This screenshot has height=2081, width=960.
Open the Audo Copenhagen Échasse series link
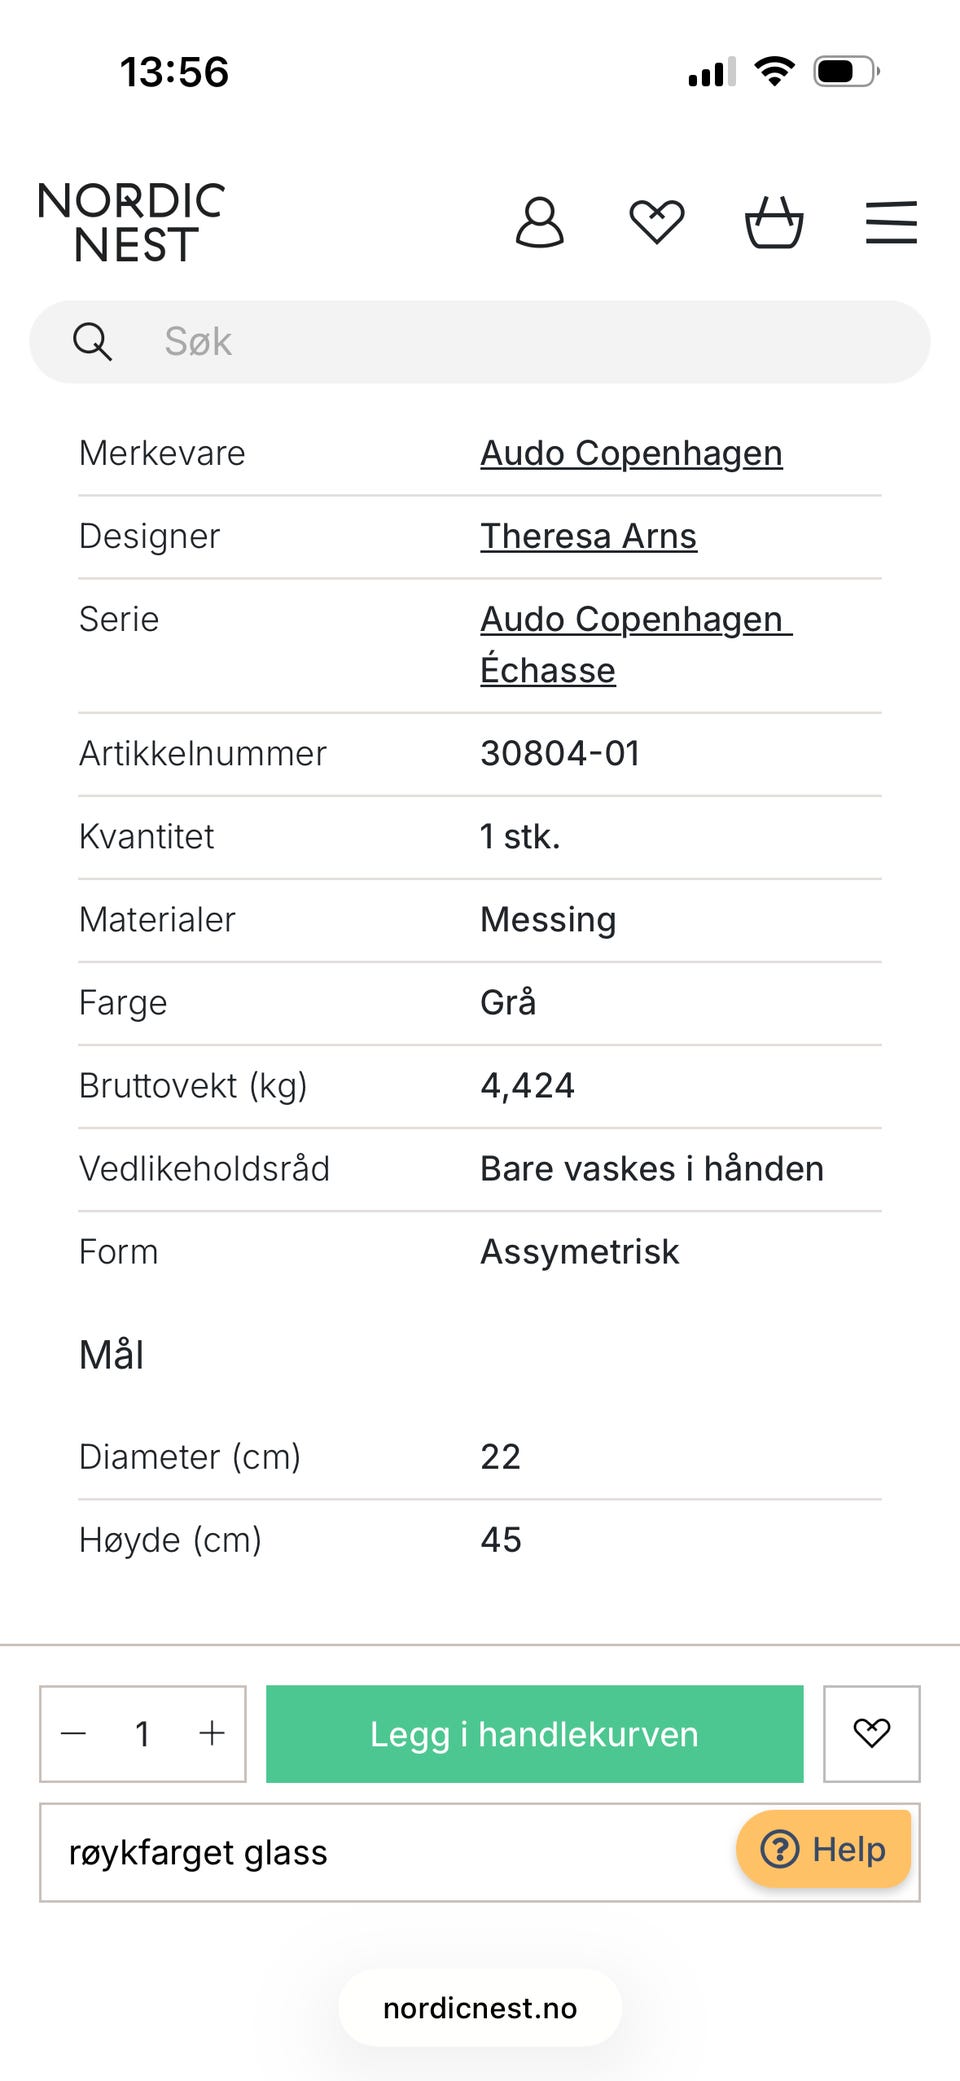click(635, 644)
